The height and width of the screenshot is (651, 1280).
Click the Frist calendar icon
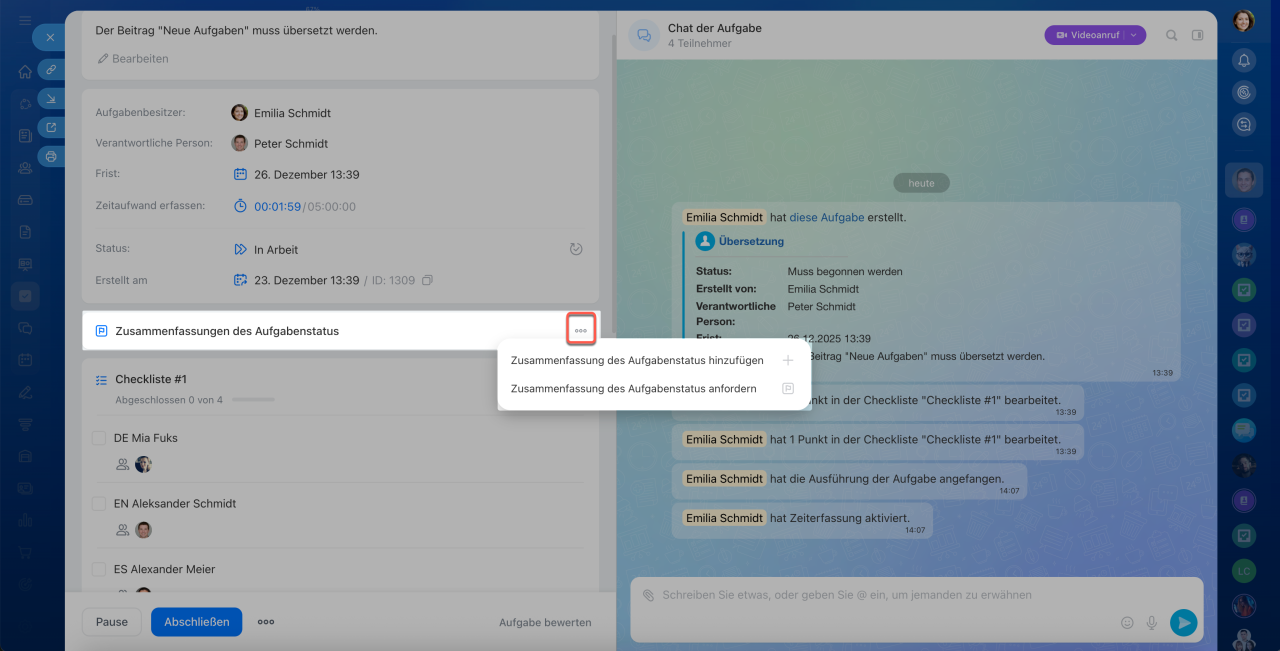pyautogui.click(x=240, y=174)
